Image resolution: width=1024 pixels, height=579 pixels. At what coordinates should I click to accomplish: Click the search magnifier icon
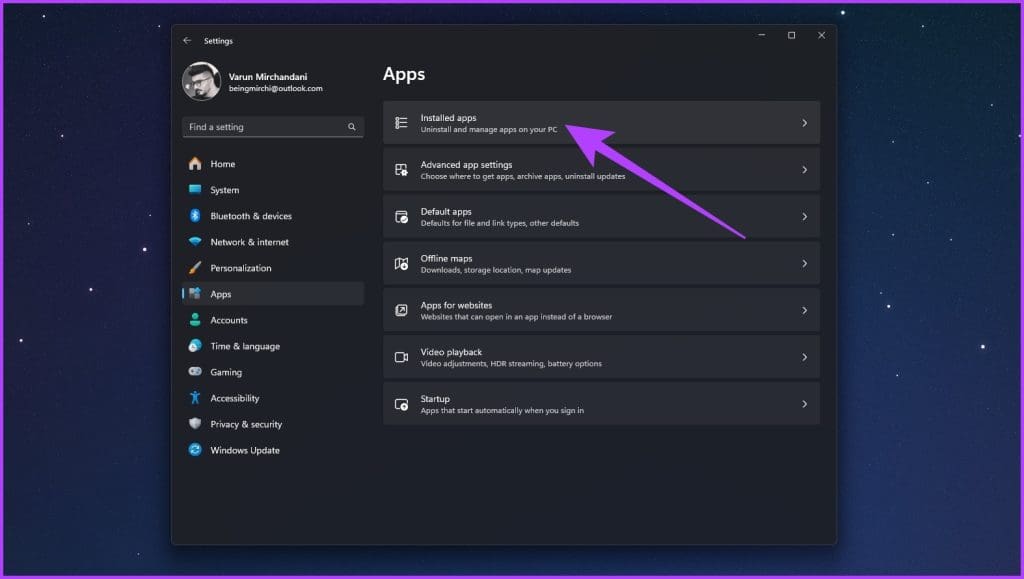click(352, 127)
